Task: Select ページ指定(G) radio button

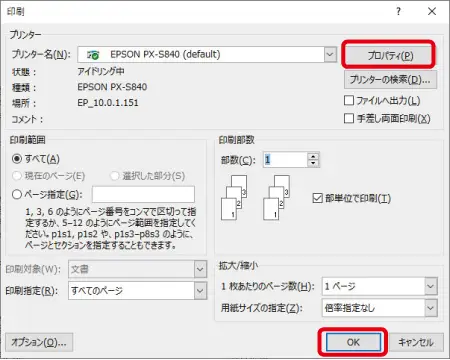Action: pos(17,194)
